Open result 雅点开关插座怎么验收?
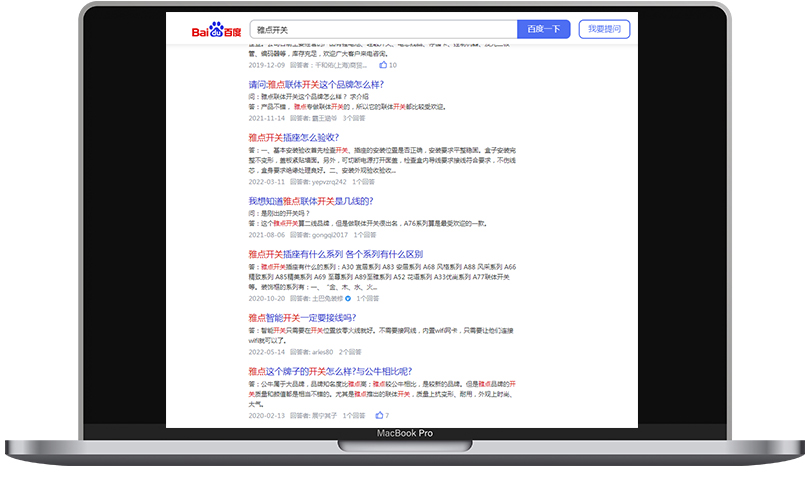 [x=294, y=138]
